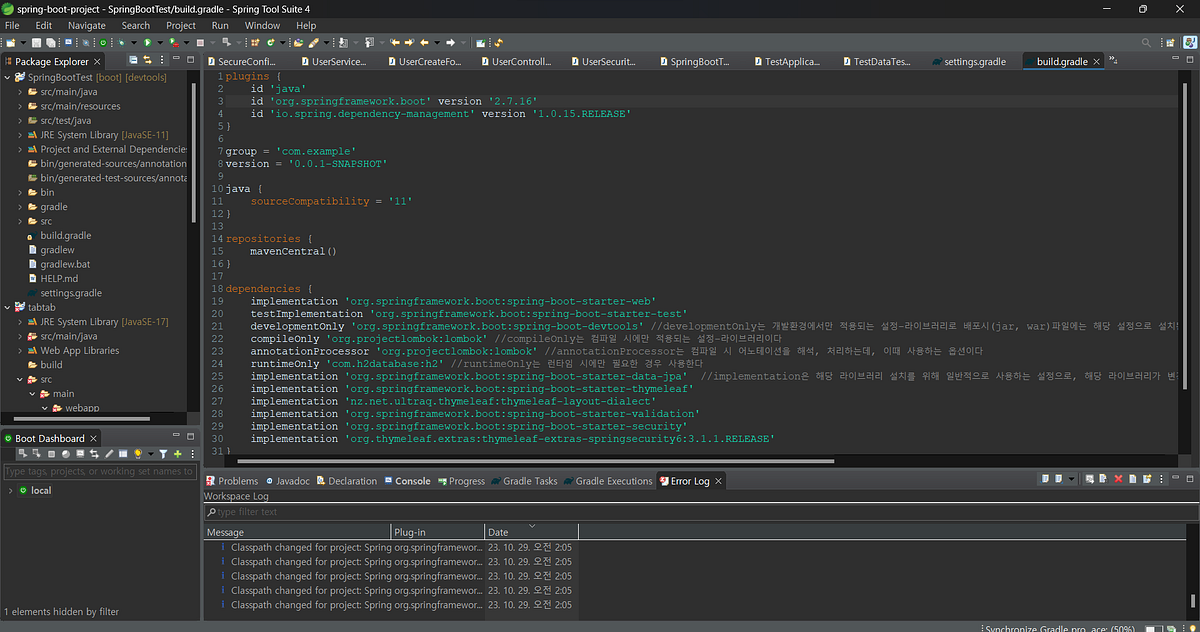This screenshot has height=632, width=1200.
Task: Toggle Link with Editor in Boot Dashboard
Action: pos(94,453)
